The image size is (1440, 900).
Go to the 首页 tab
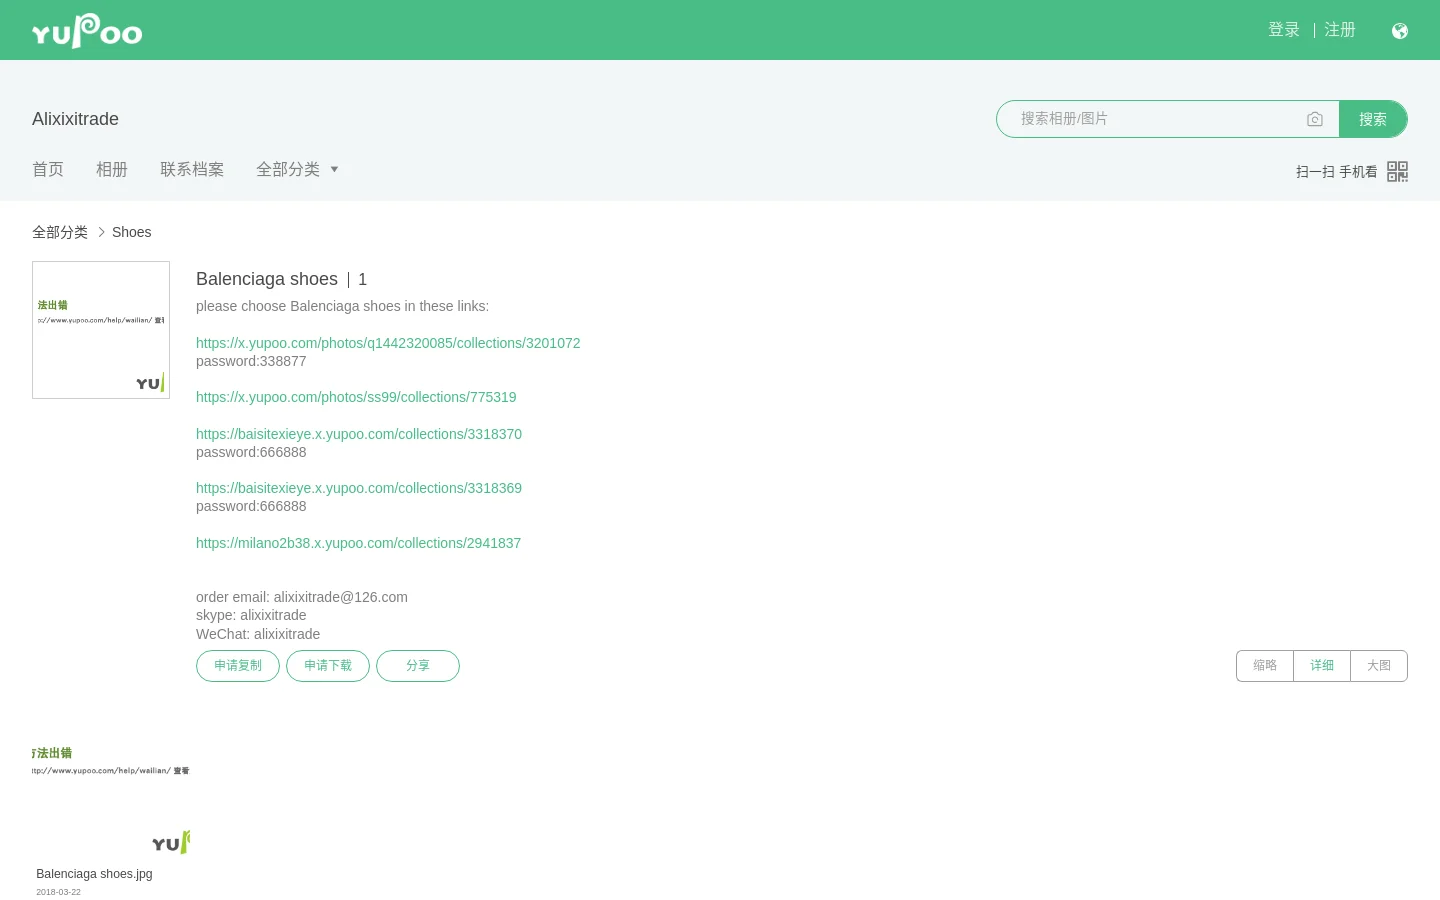[x=48, y=169]
